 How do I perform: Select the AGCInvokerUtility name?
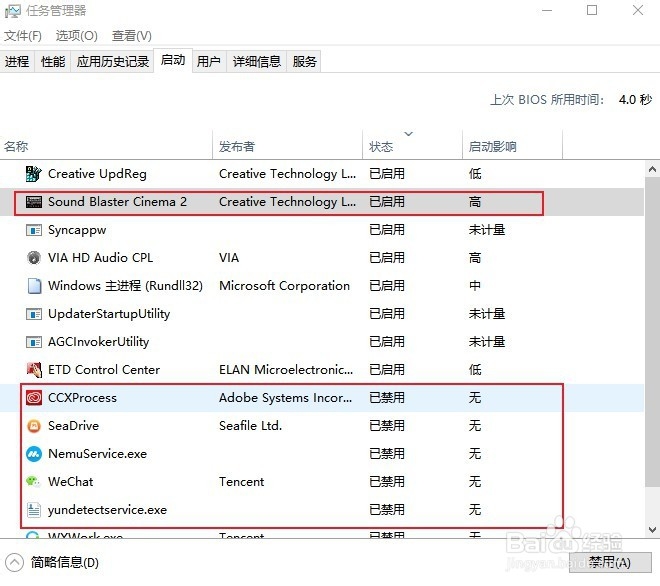coord(98,342)
